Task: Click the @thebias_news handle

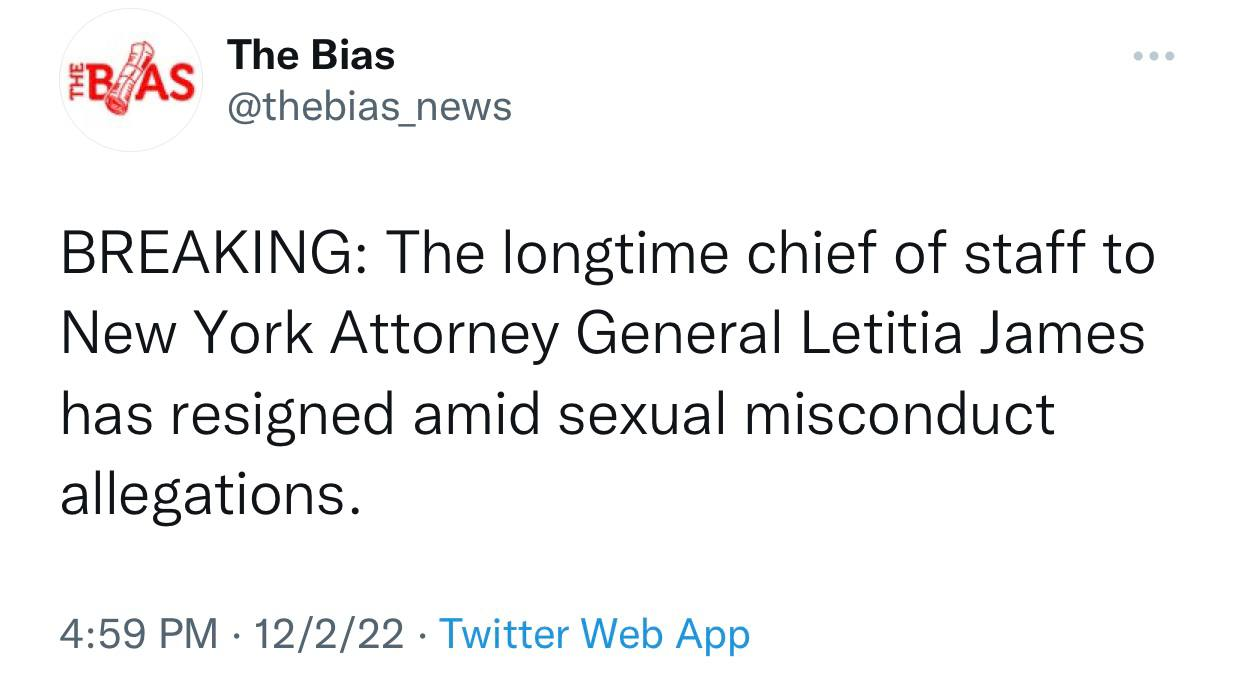Action: [x=369, y=106]
